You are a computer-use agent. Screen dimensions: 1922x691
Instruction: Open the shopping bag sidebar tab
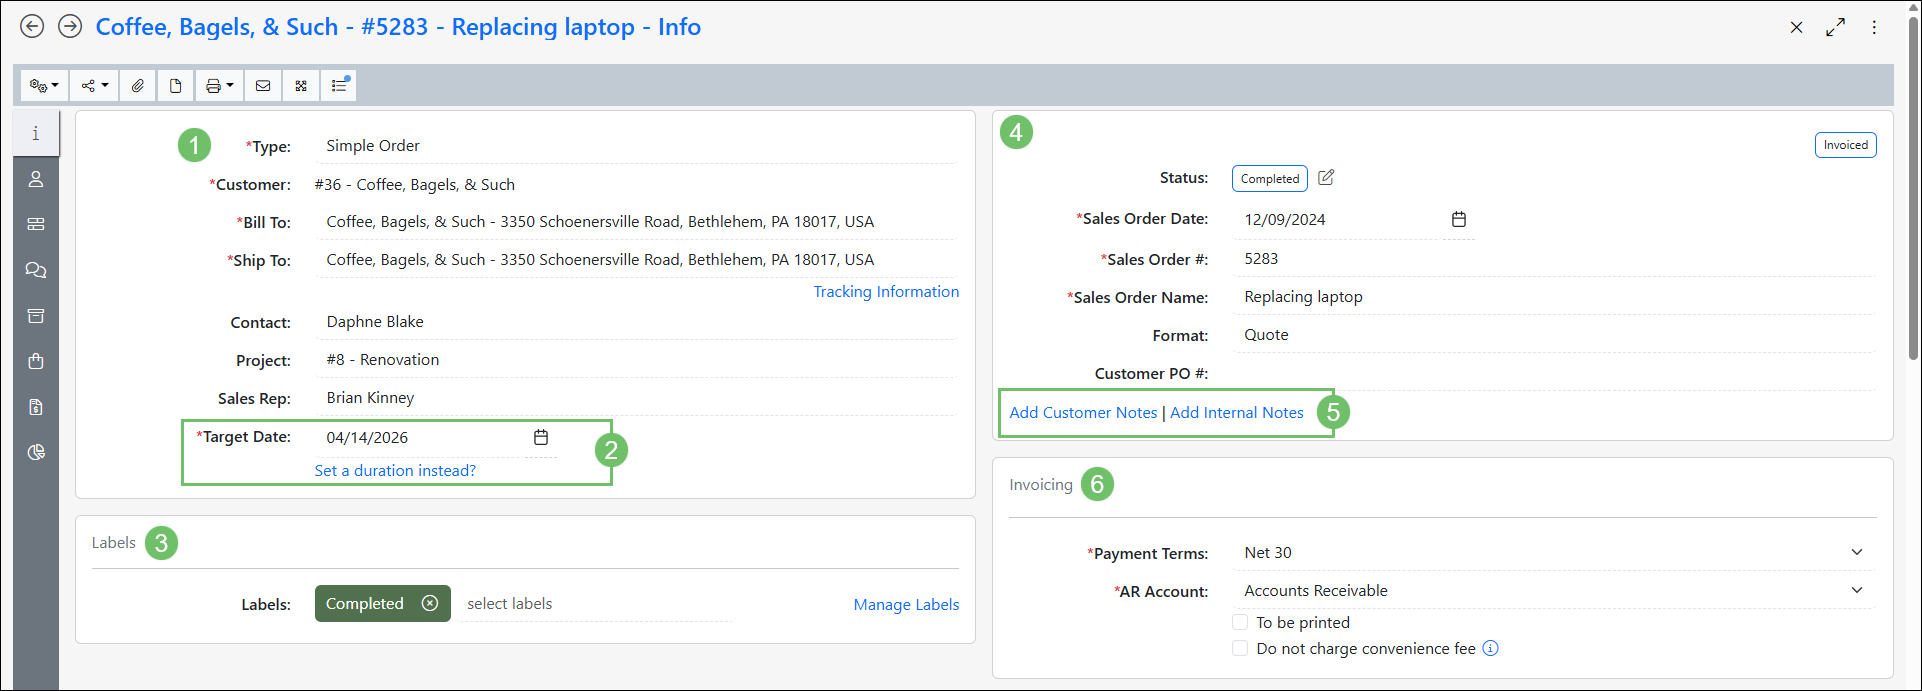tap(36, 361)
